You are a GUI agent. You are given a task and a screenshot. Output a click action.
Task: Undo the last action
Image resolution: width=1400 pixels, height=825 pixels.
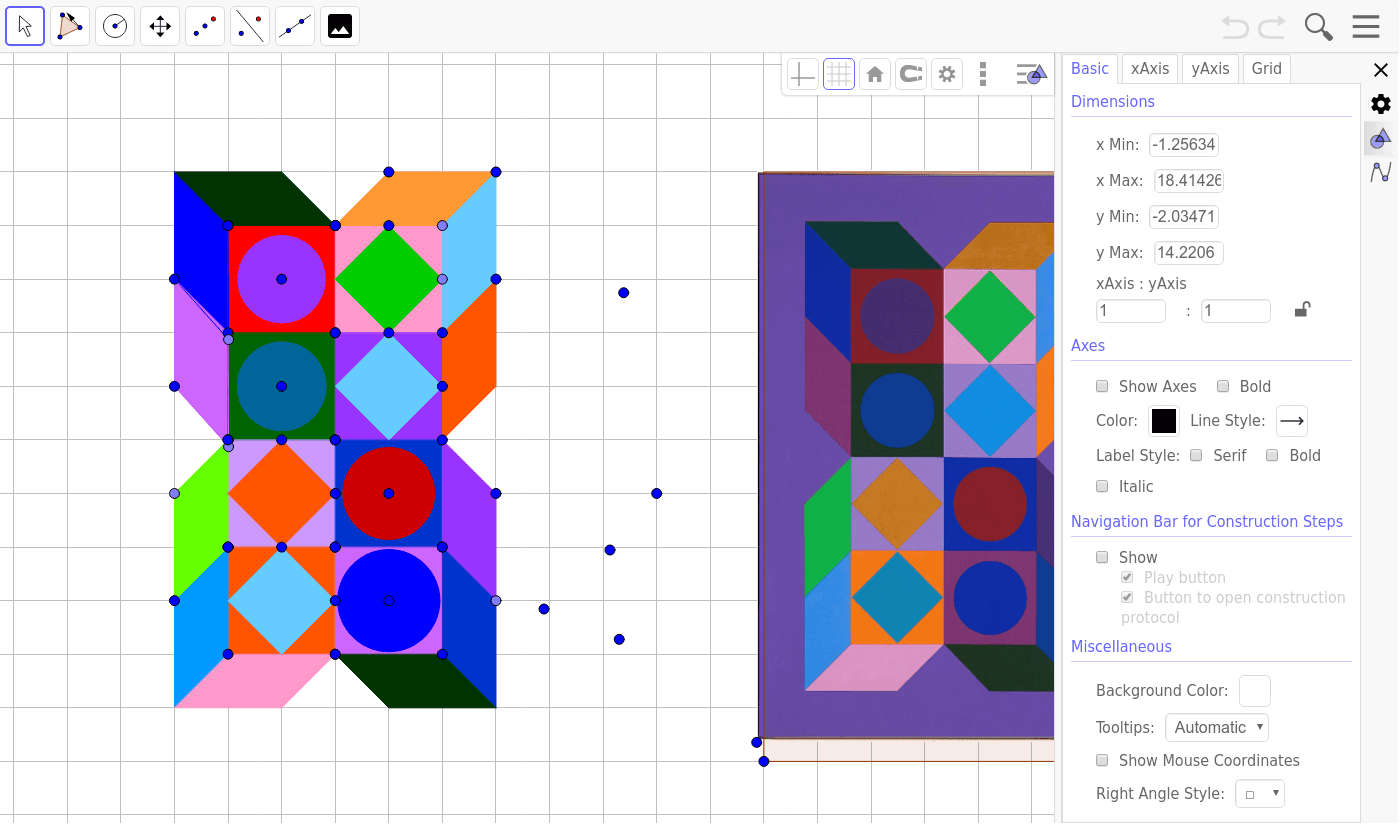(1236, 27)
